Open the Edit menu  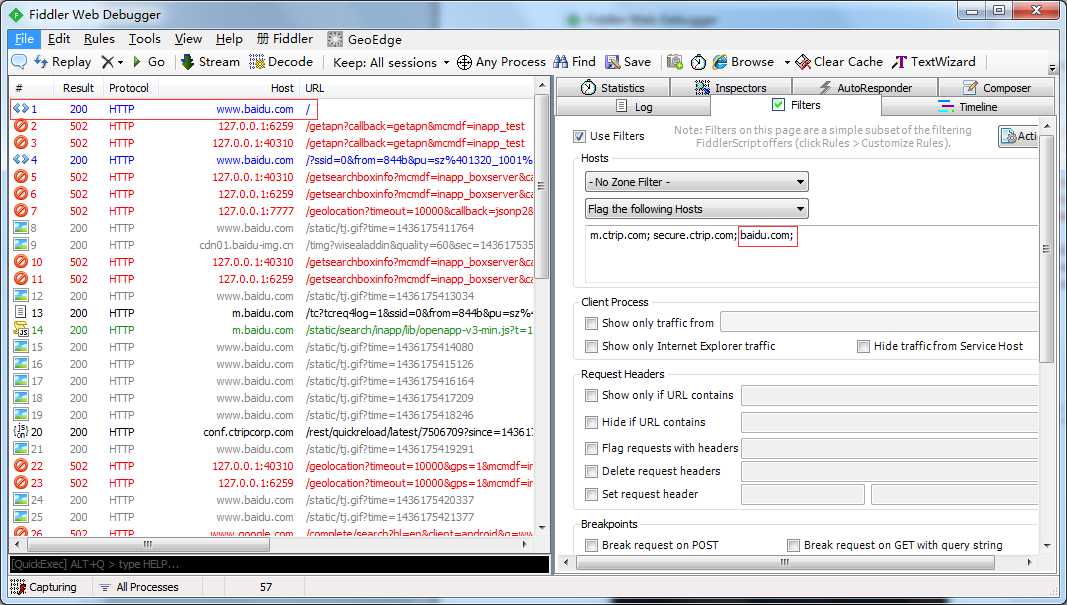(59, 39)
